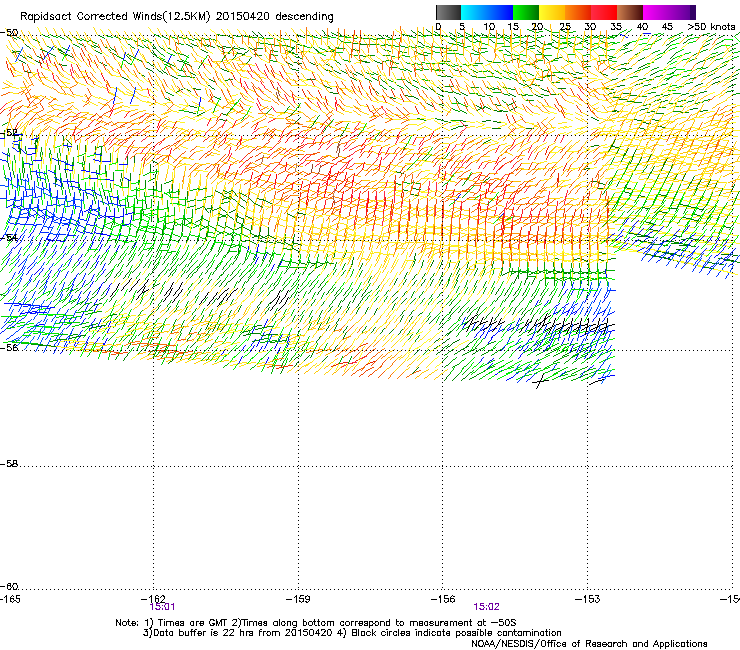Click the -162 longitude axis label
This screenshot has height=650, width=740.
coord(153,599)
